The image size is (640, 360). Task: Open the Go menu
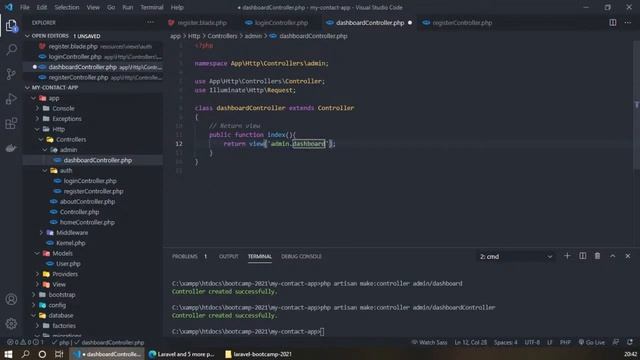tap(111, 7)
